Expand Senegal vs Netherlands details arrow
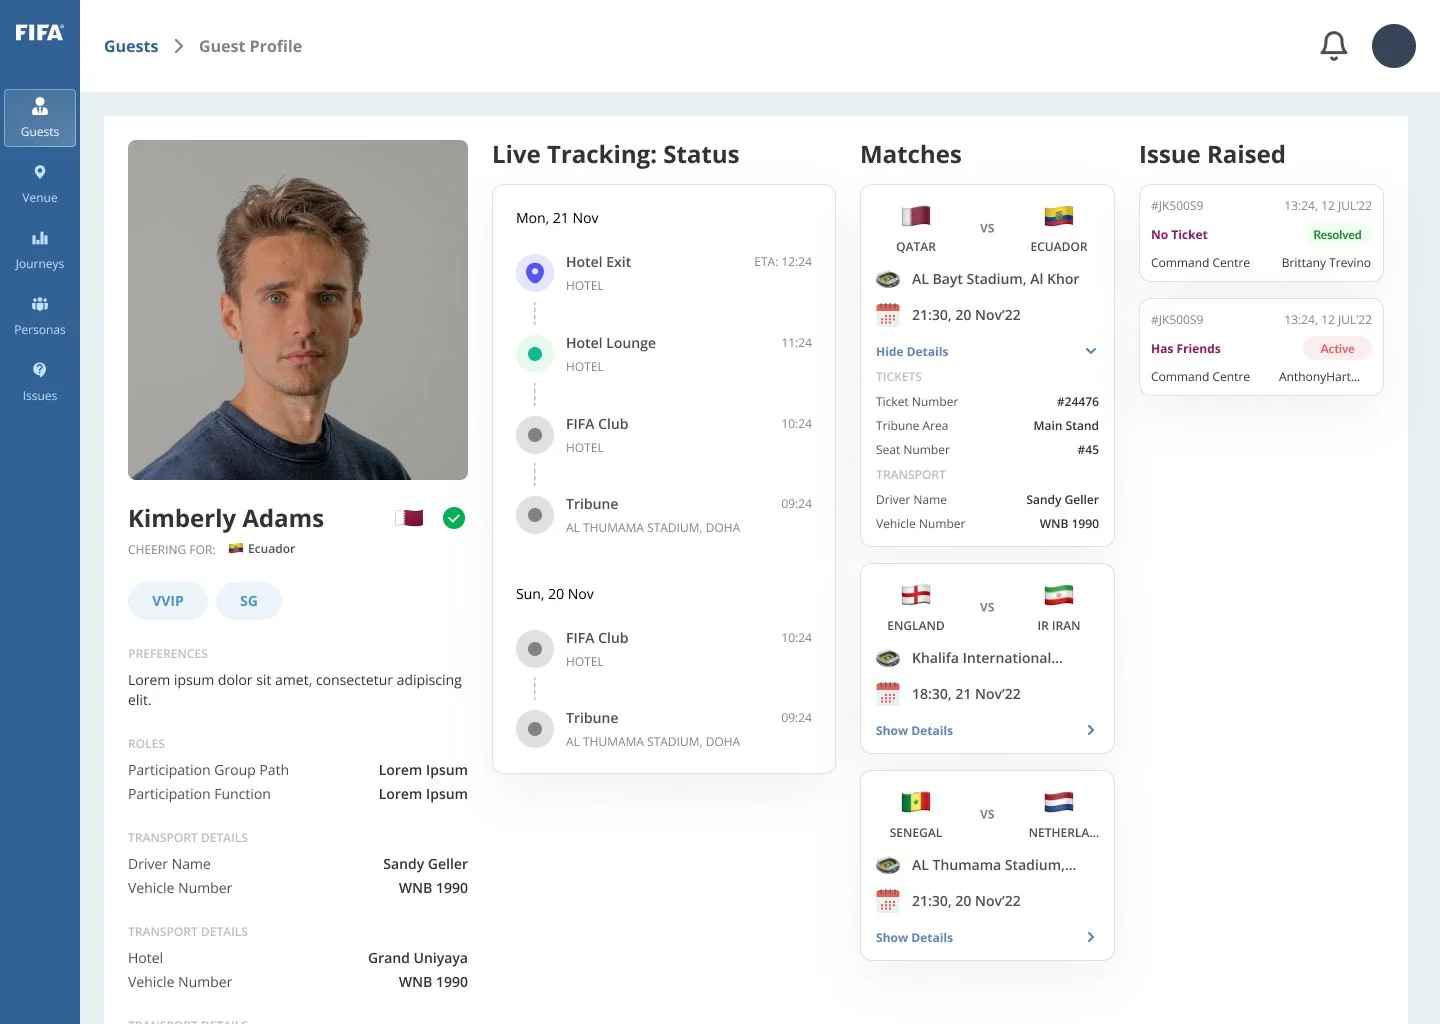 [x=1091, y=937]
